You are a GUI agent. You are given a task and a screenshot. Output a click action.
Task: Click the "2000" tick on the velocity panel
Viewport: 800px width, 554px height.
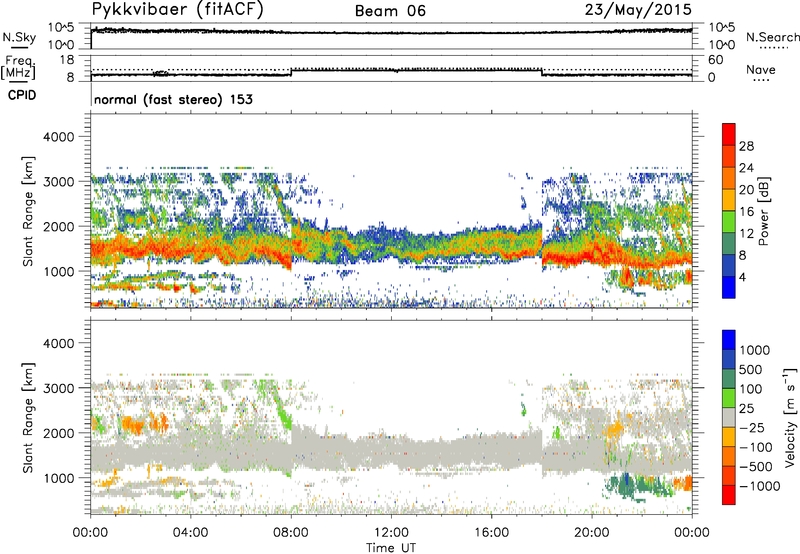coord(59,433)
